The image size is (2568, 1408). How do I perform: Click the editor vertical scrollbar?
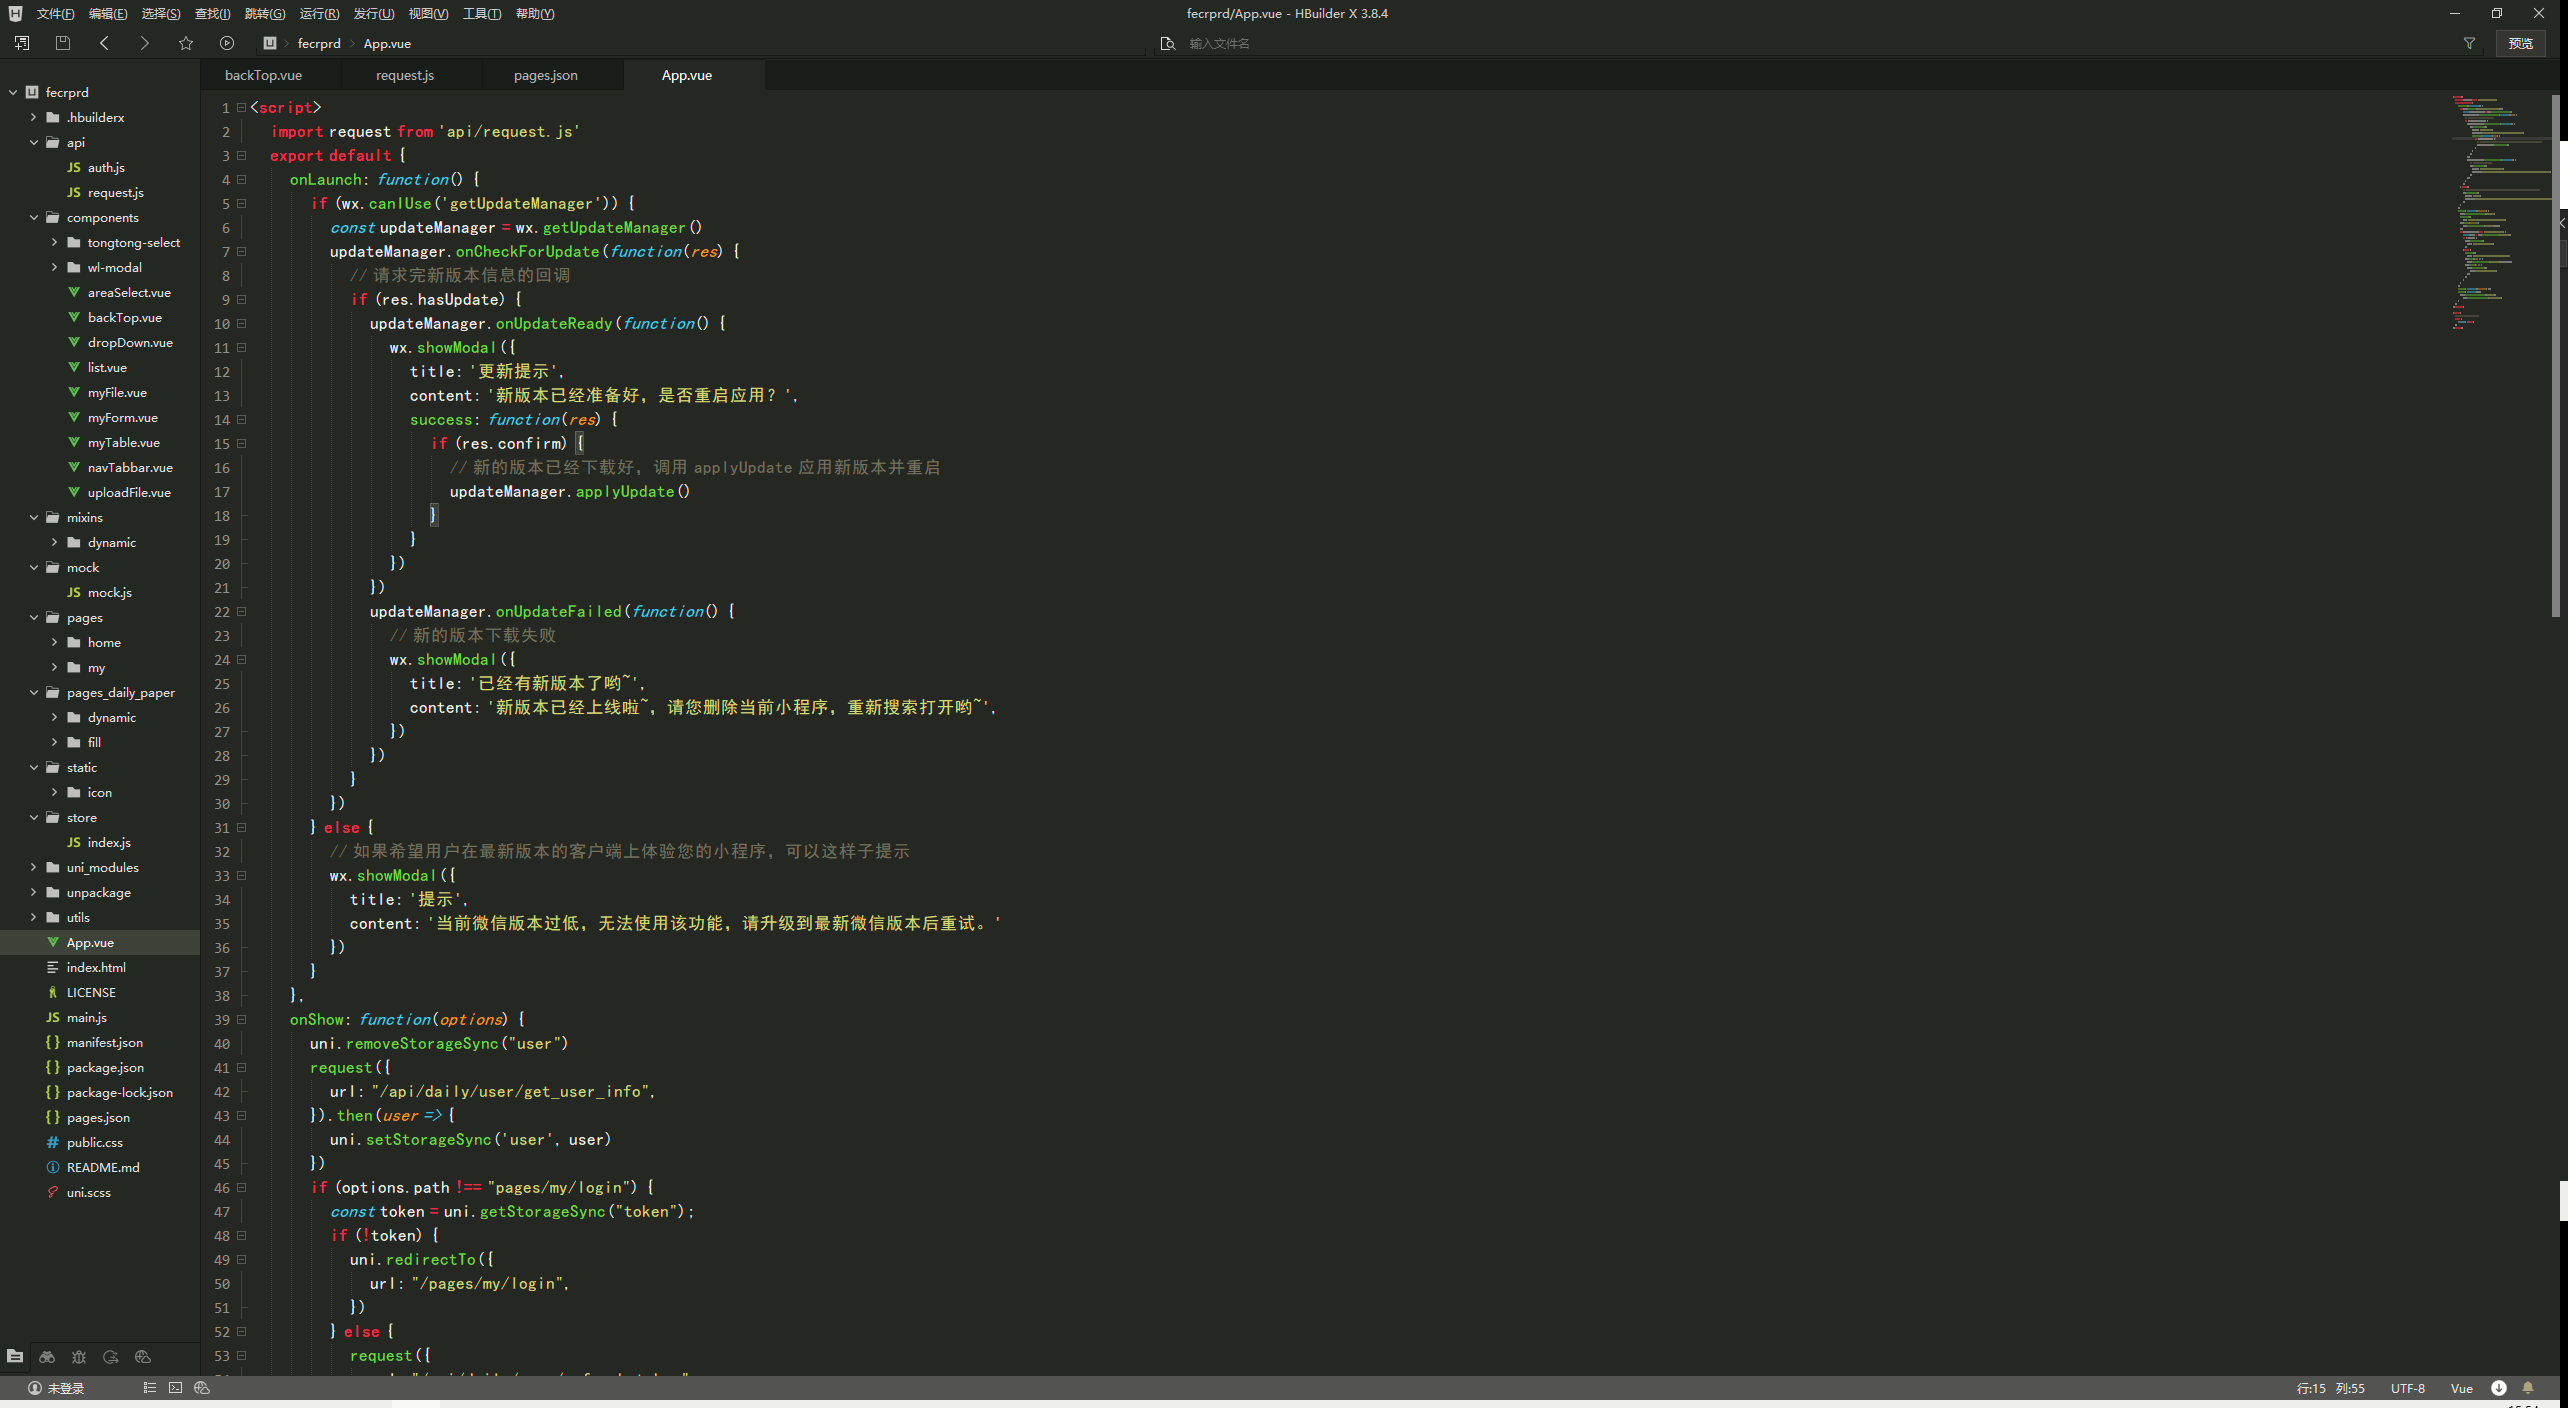pyautogui.click(x=2555, y=355)
